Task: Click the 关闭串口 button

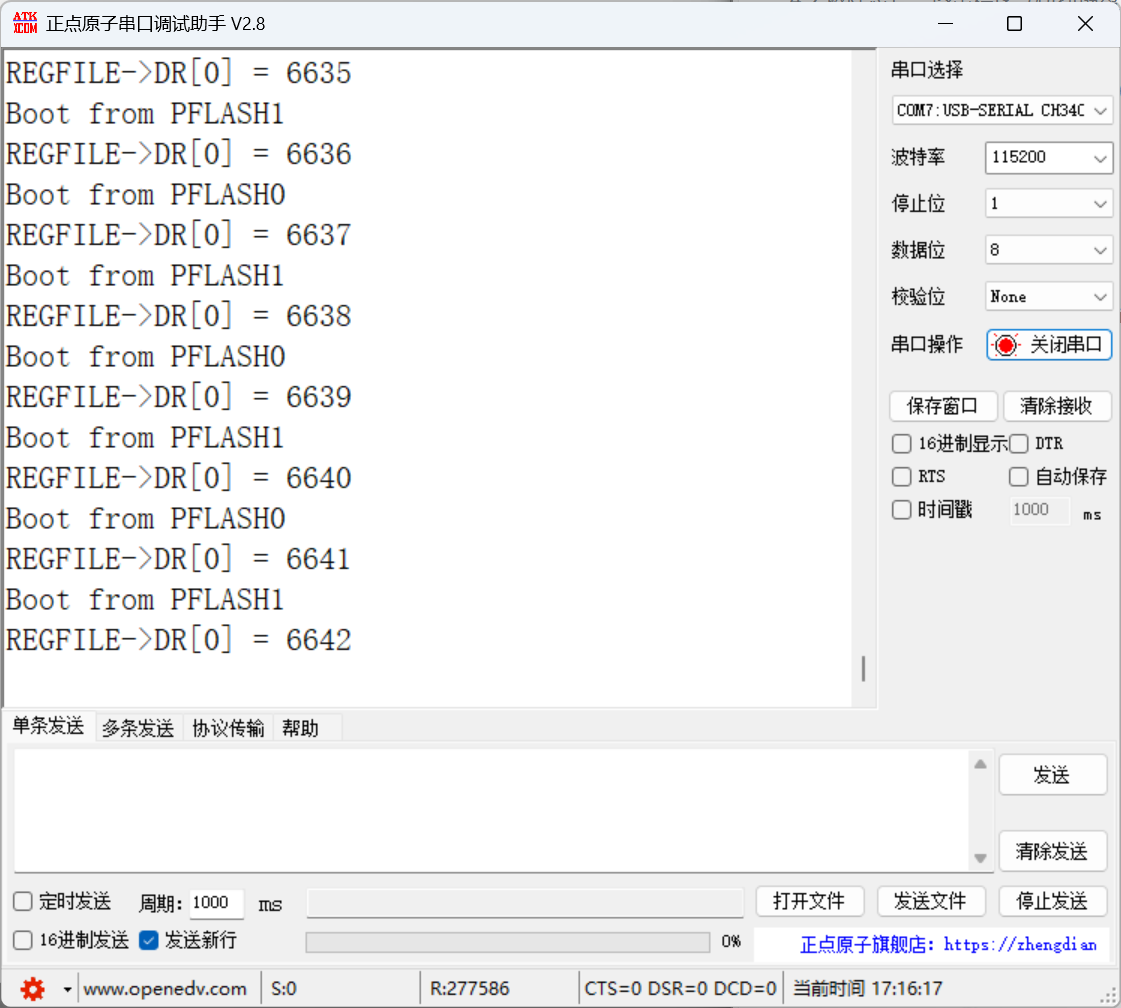Action: 1049,345
